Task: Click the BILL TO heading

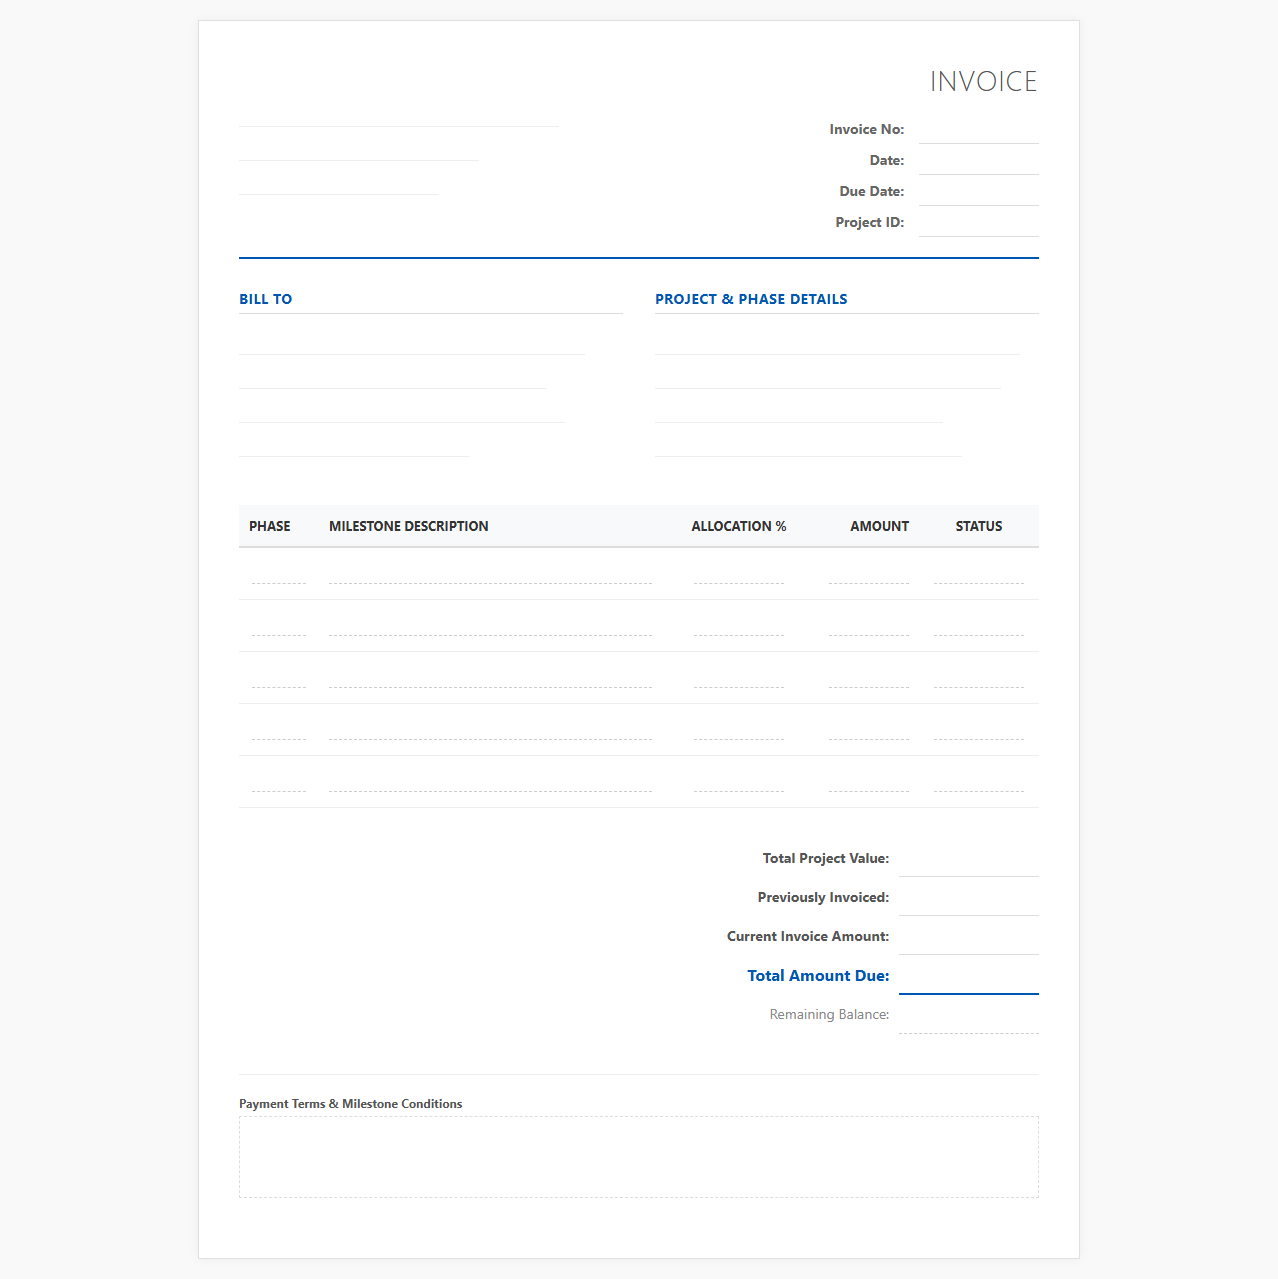Action: coord(265,299)
